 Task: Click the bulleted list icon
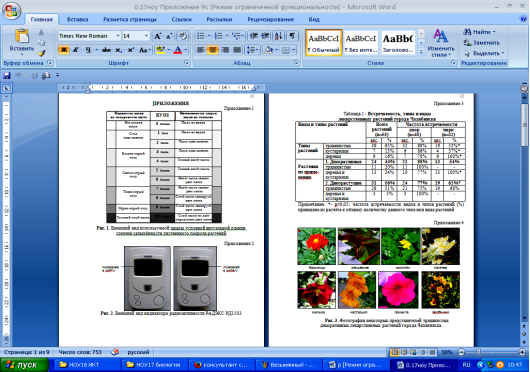tap(201, 36)
